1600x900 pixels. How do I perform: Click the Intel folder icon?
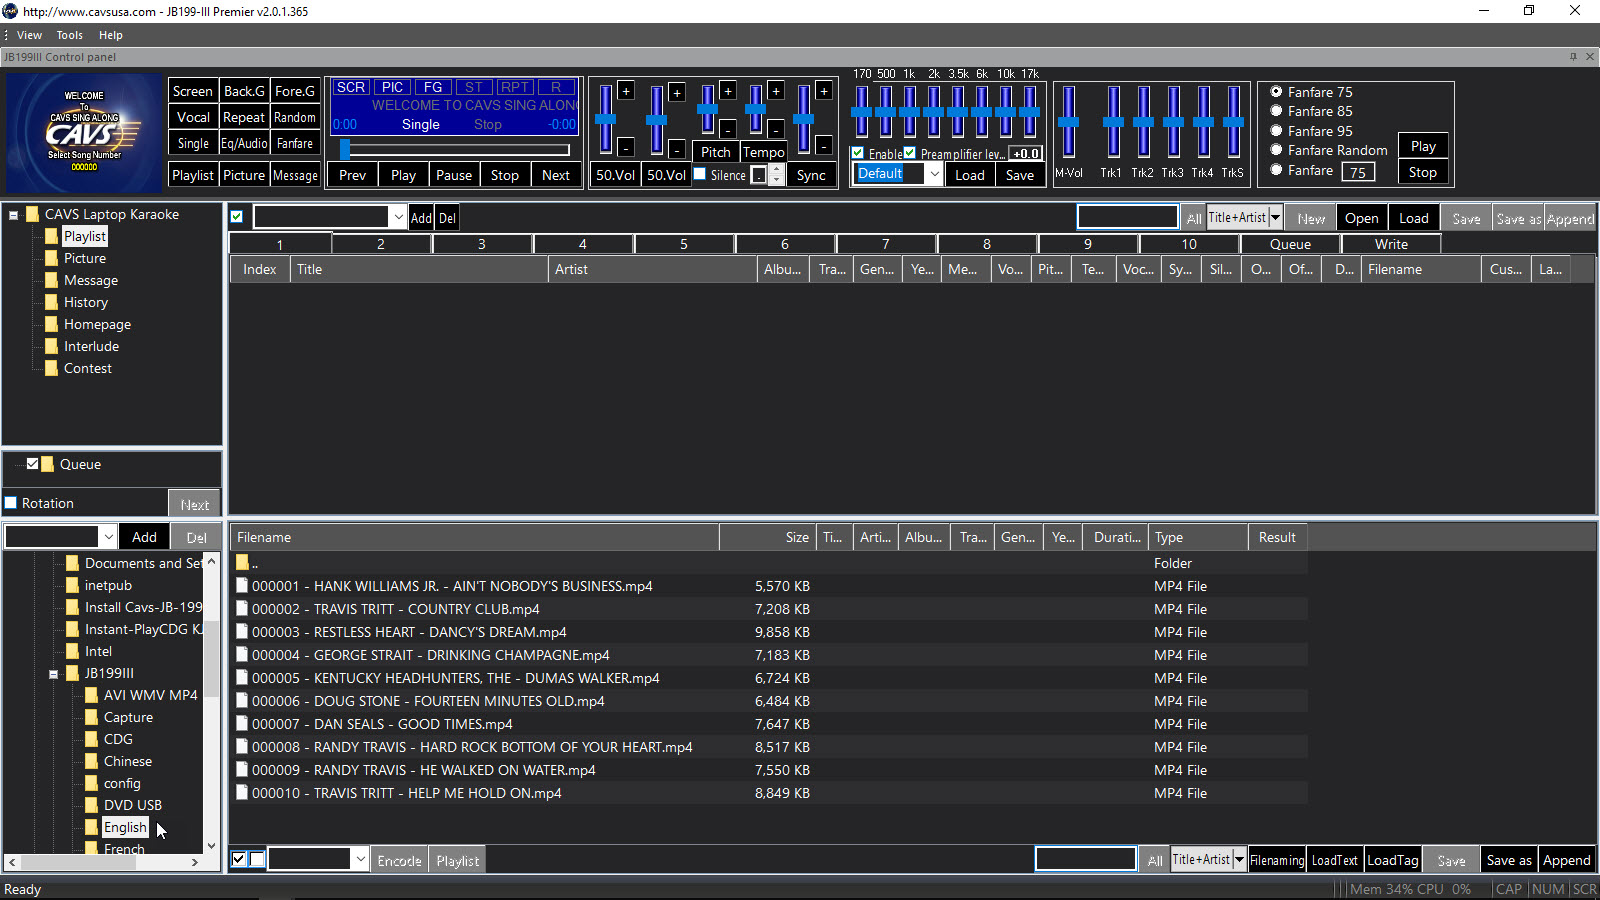click(x=72, y=651)
